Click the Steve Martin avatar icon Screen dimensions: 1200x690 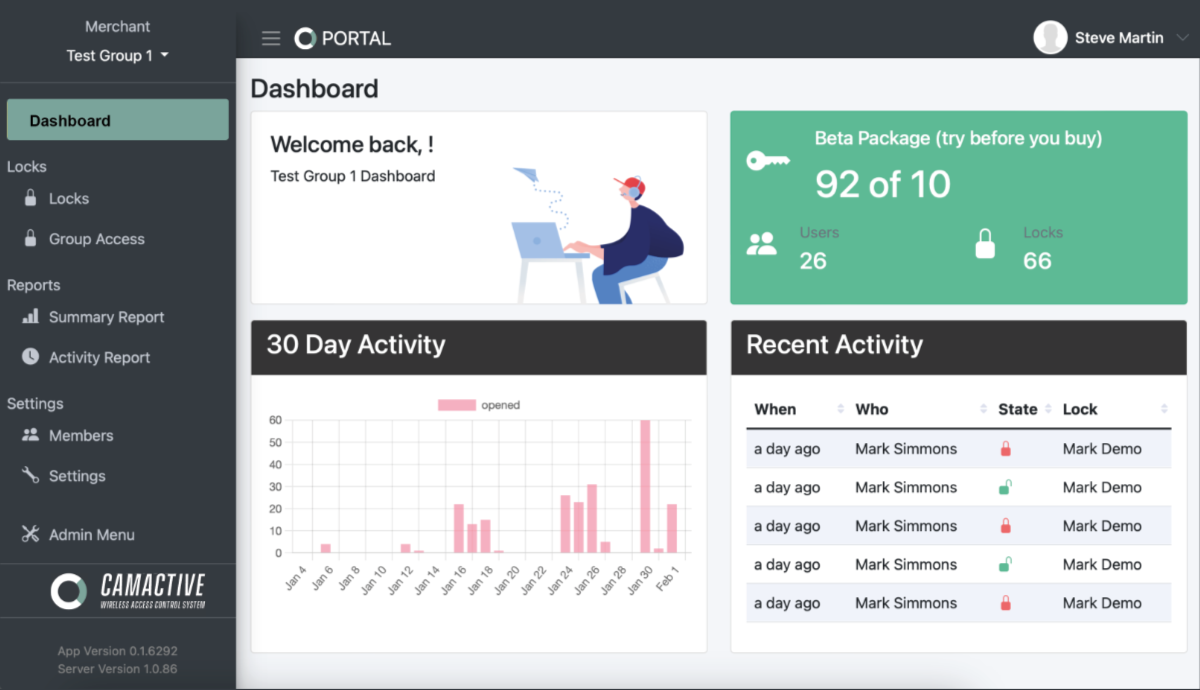1050,38
